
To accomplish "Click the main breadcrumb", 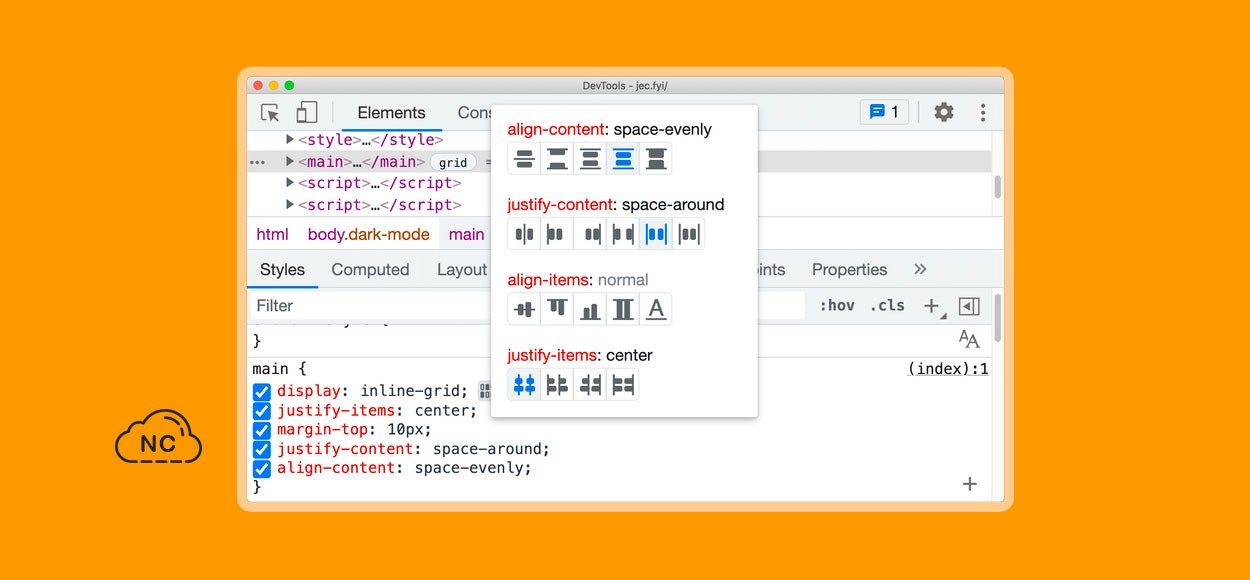I will (466, 235).
